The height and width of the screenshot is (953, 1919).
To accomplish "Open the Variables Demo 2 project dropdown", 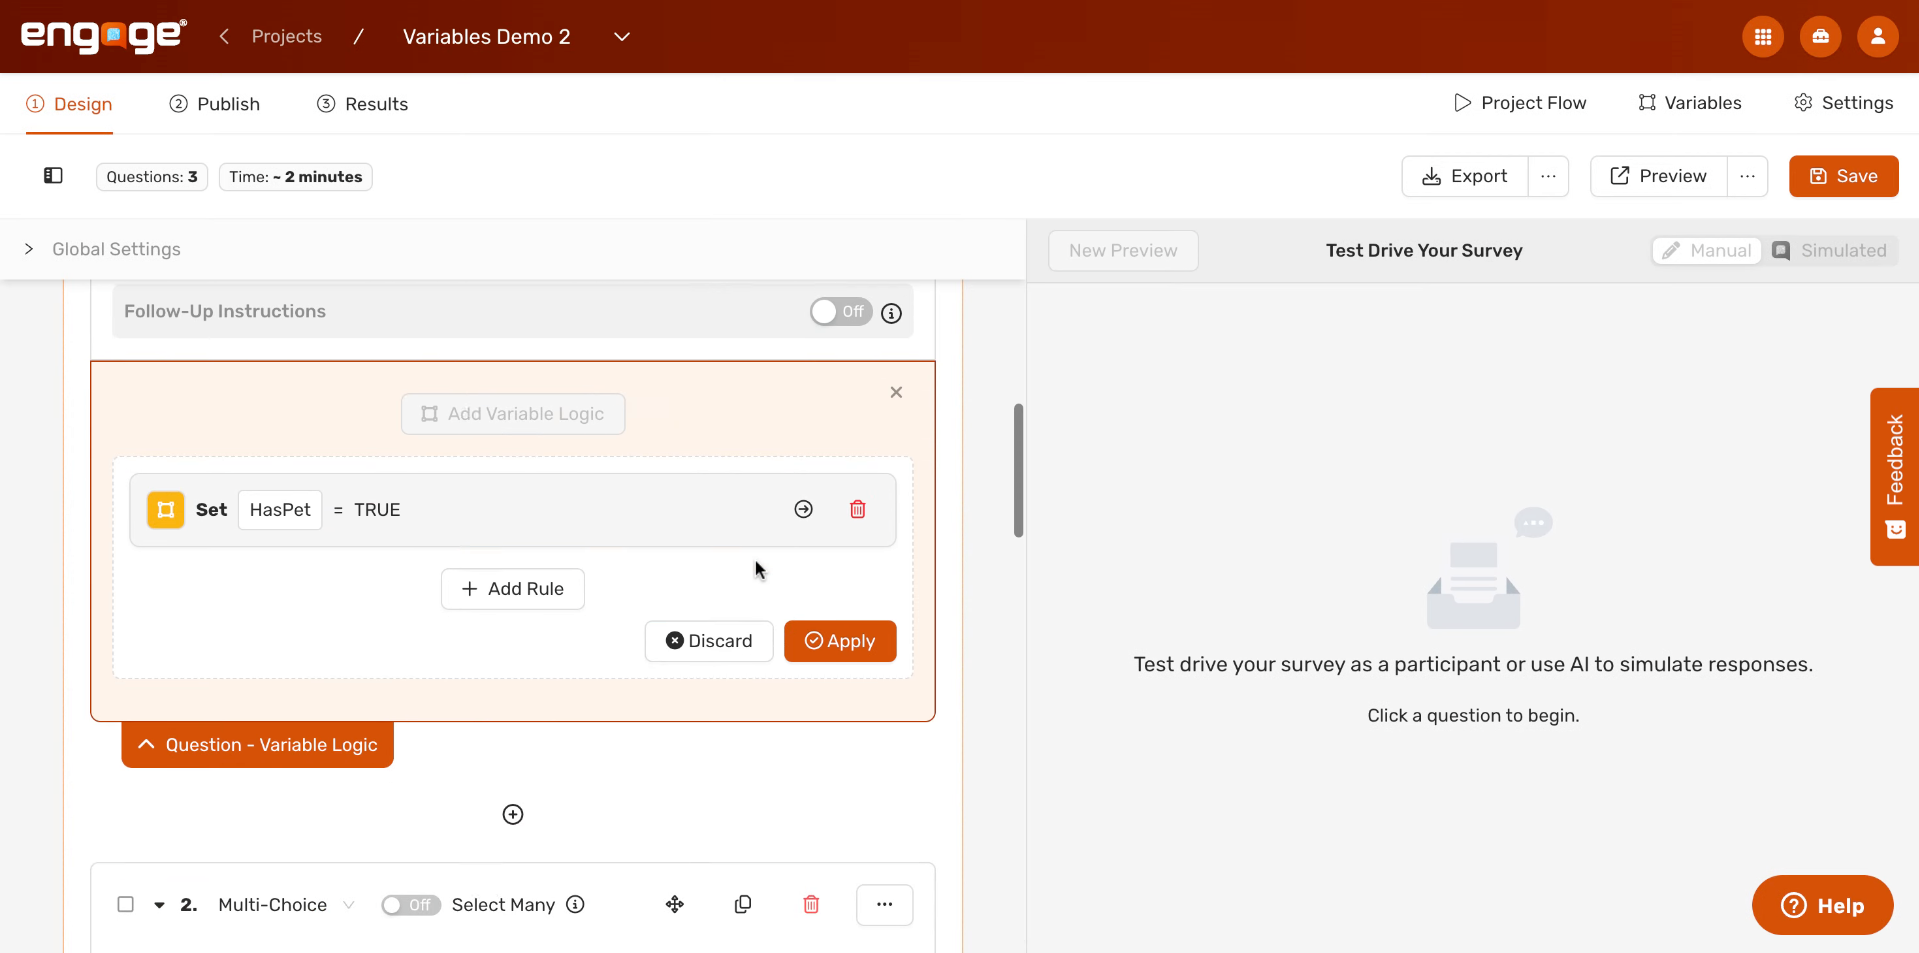I will pos(622,37).
